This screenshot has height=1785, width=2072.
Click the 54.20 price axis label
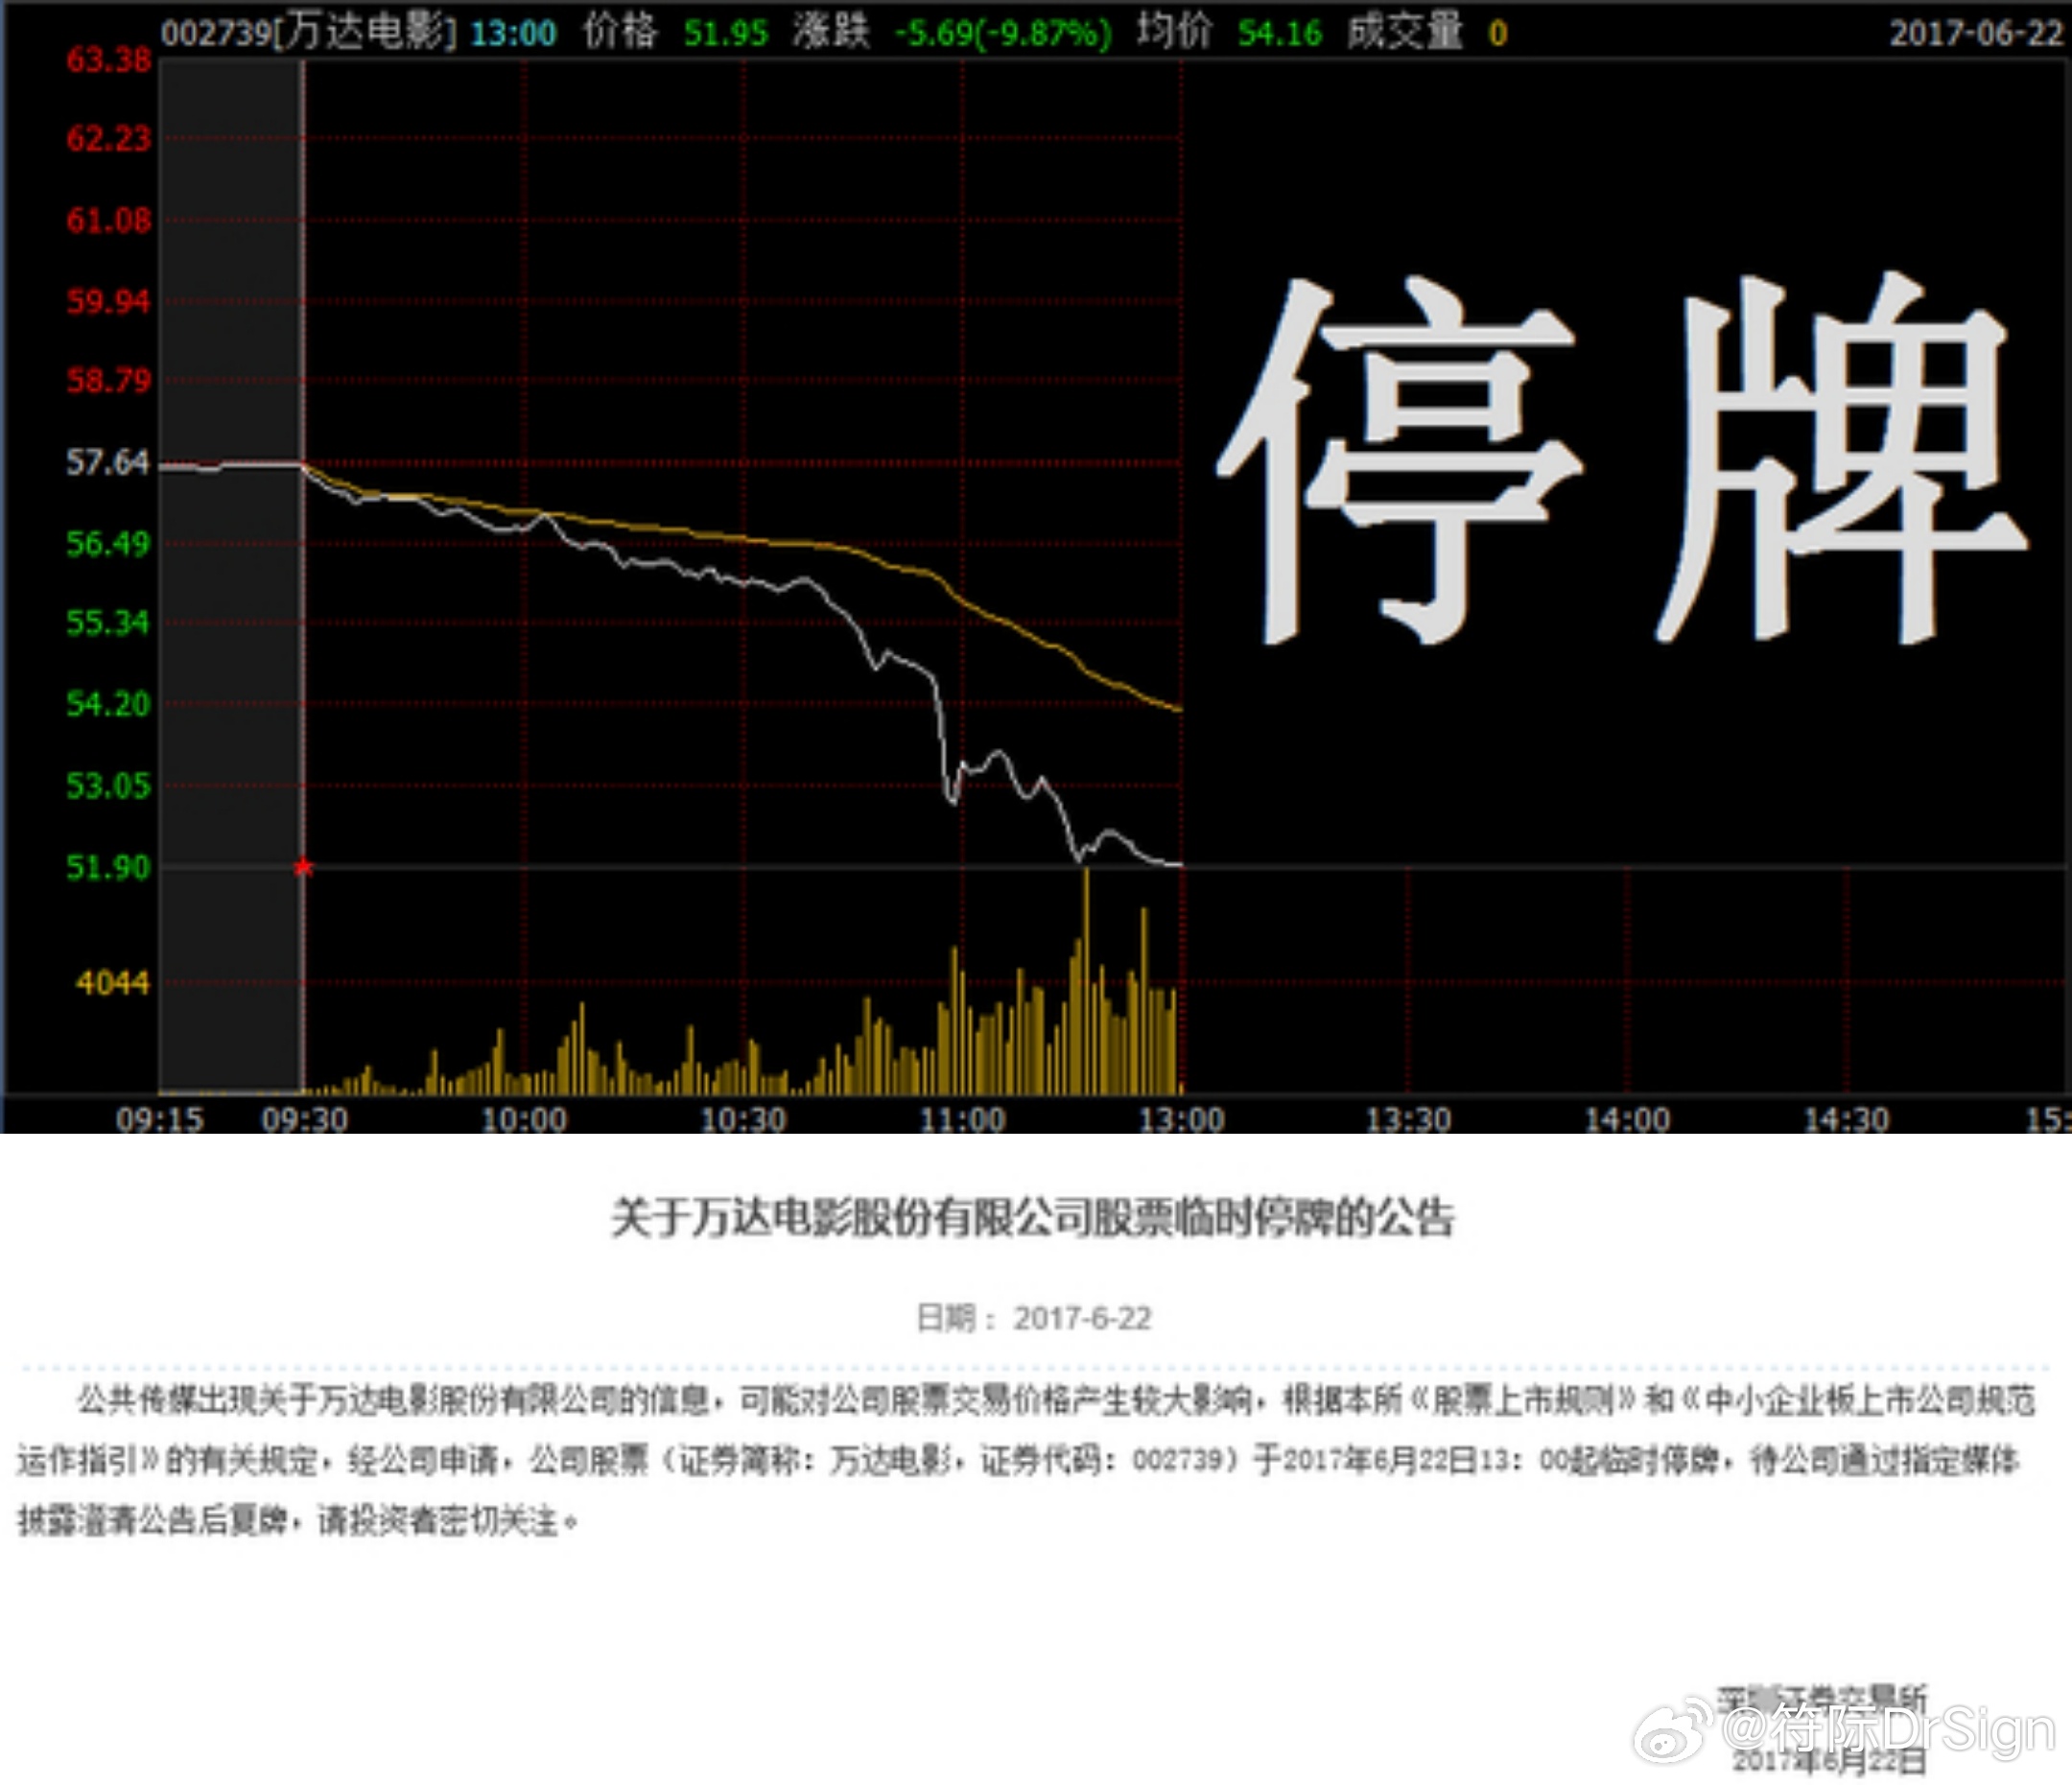click(108, 704)
